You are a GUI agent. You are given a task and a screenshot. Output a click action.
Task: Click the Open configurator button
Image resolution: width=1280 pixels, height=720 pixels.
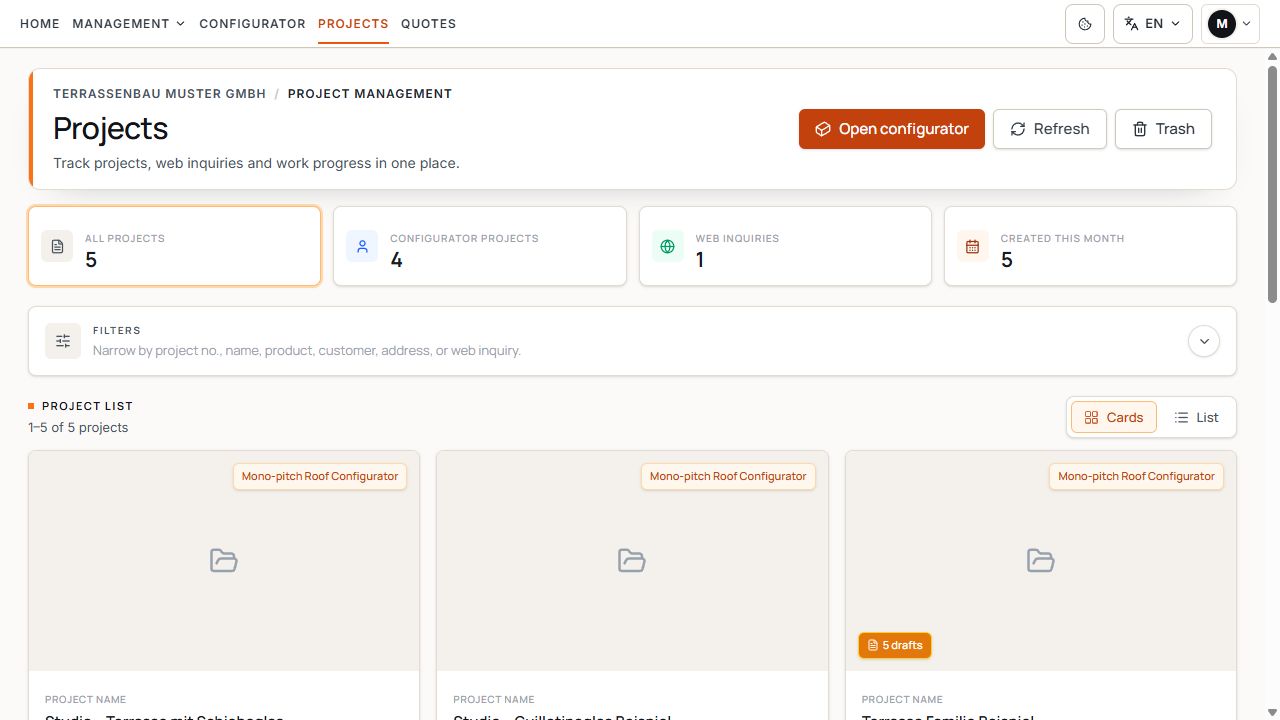[x=892, y=129]
